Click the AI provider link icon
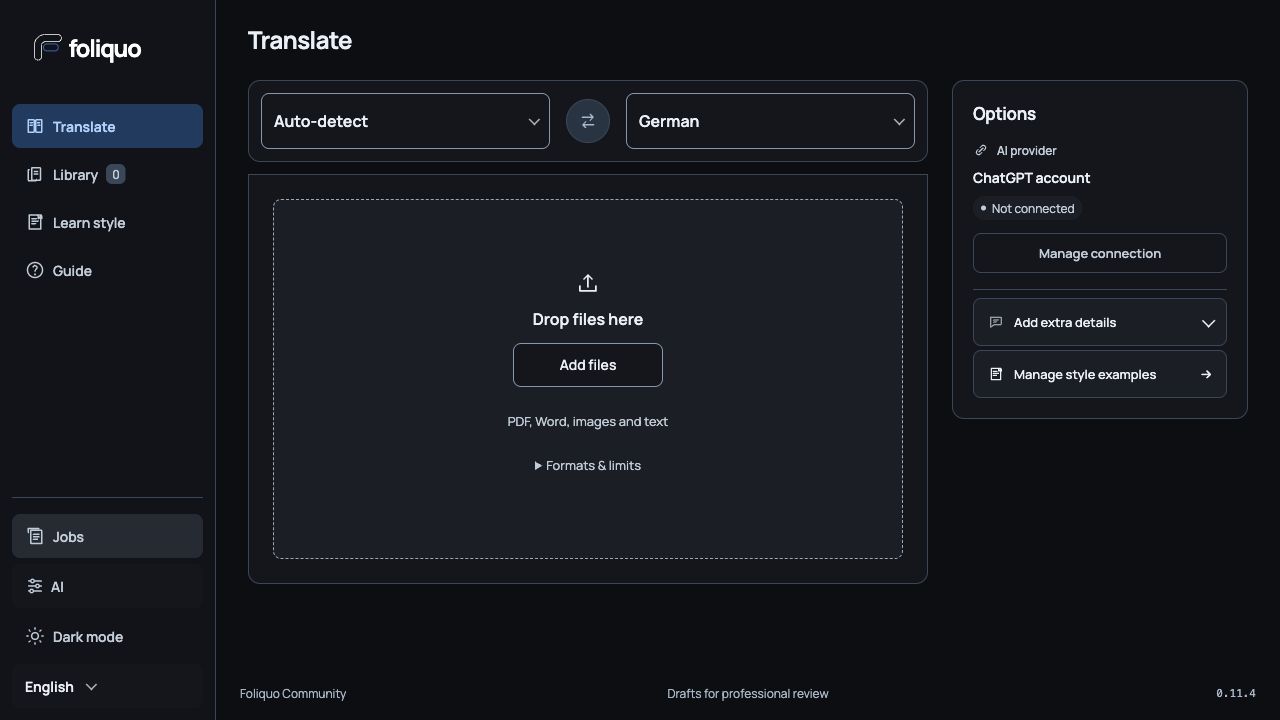 pyautogui.click(x=981, y=150)
